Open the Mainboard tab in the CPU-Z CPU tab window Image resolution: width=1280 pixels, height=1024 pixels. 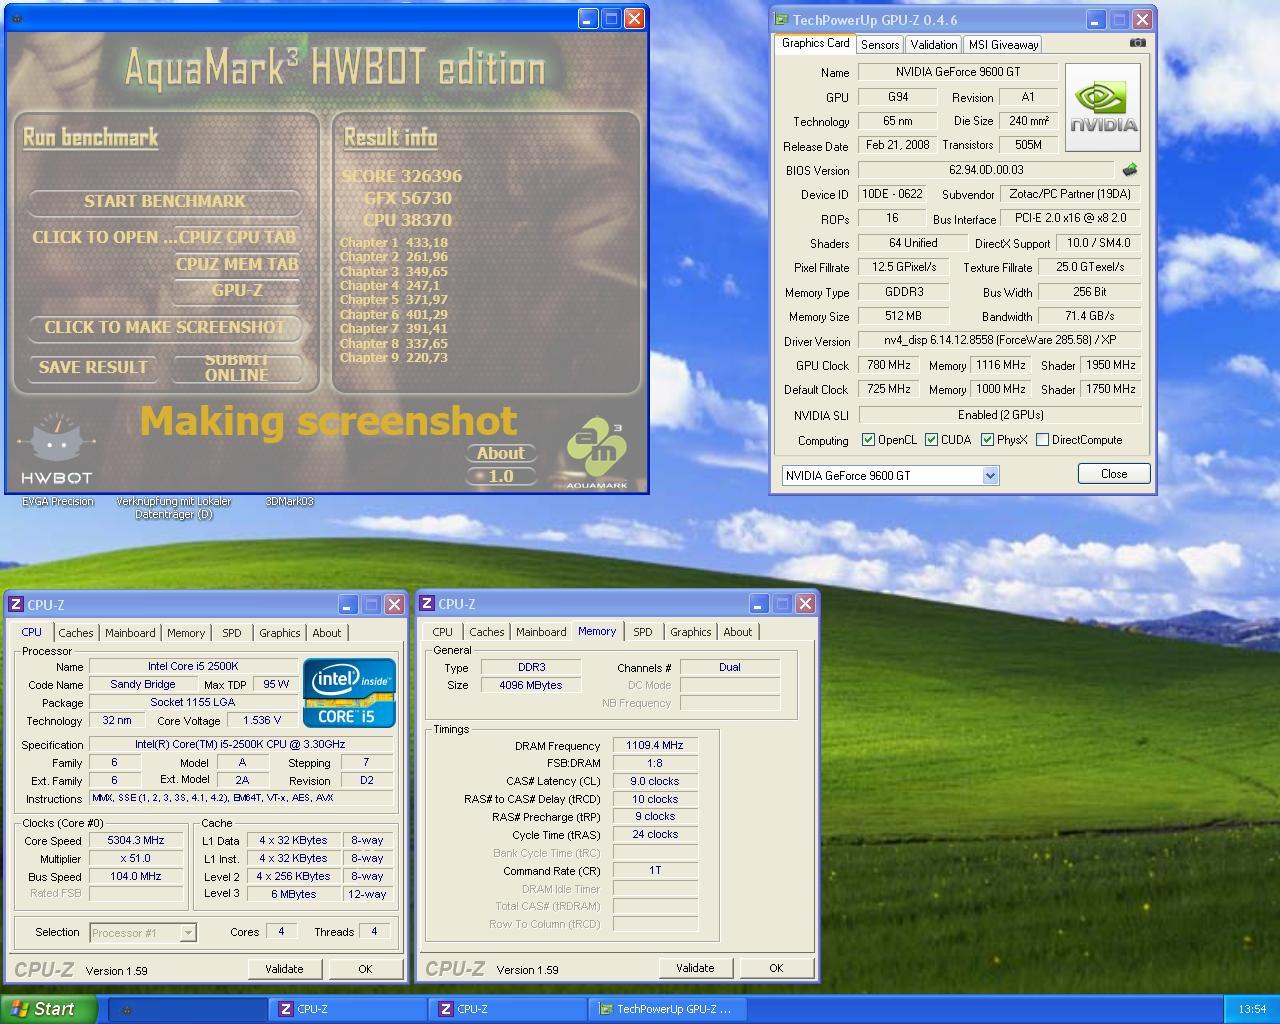(130, 633)
